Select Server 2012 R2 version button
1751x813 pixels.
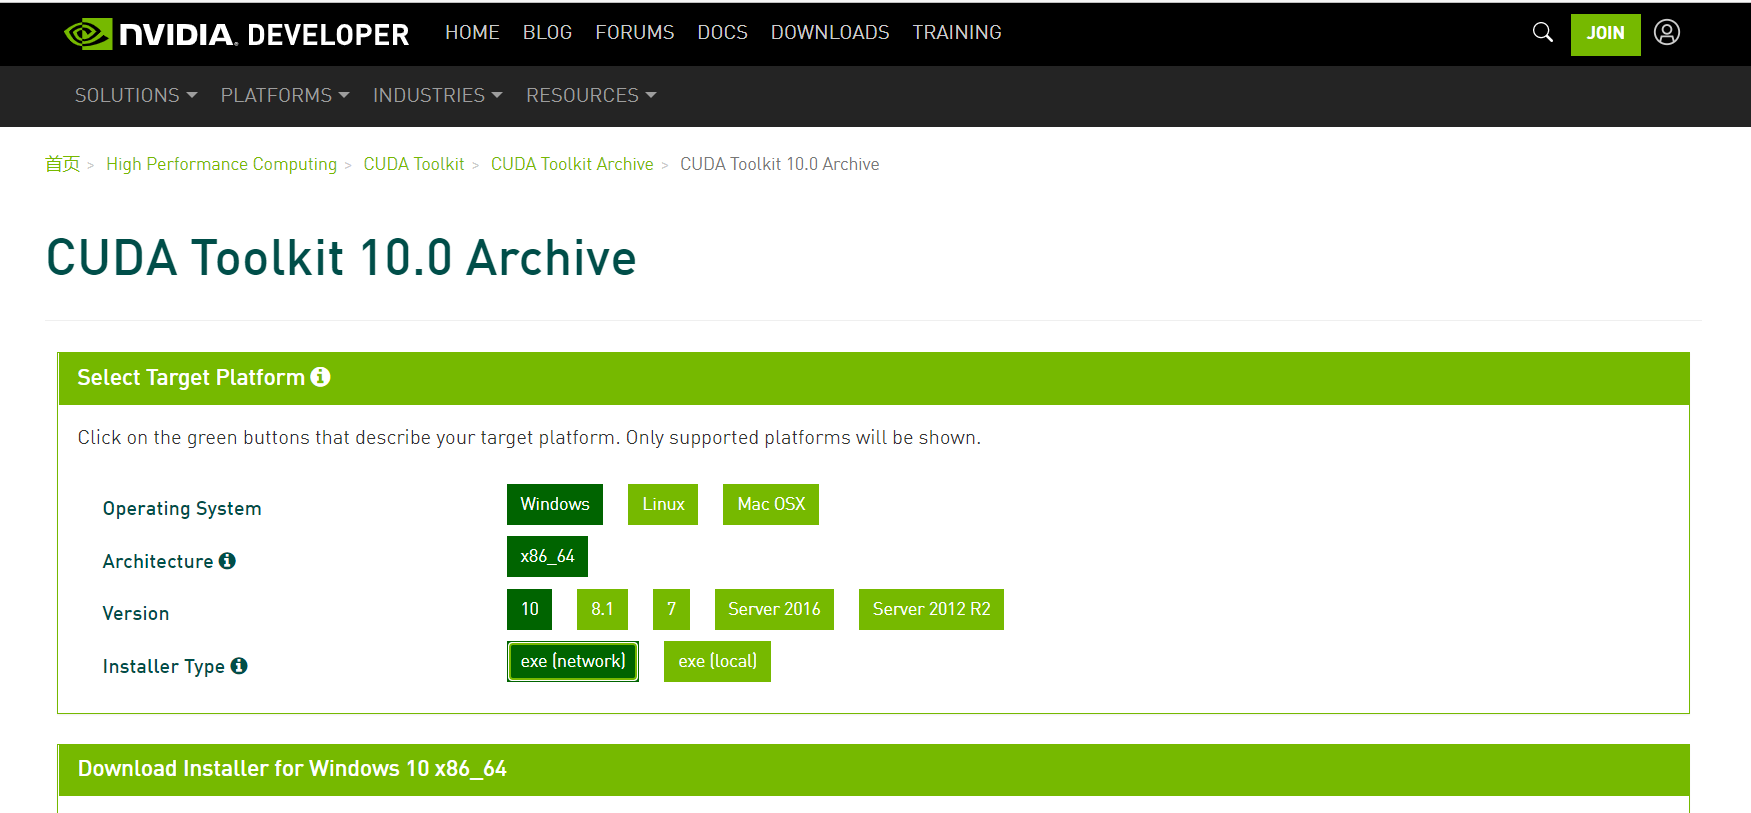click(931, 609)
